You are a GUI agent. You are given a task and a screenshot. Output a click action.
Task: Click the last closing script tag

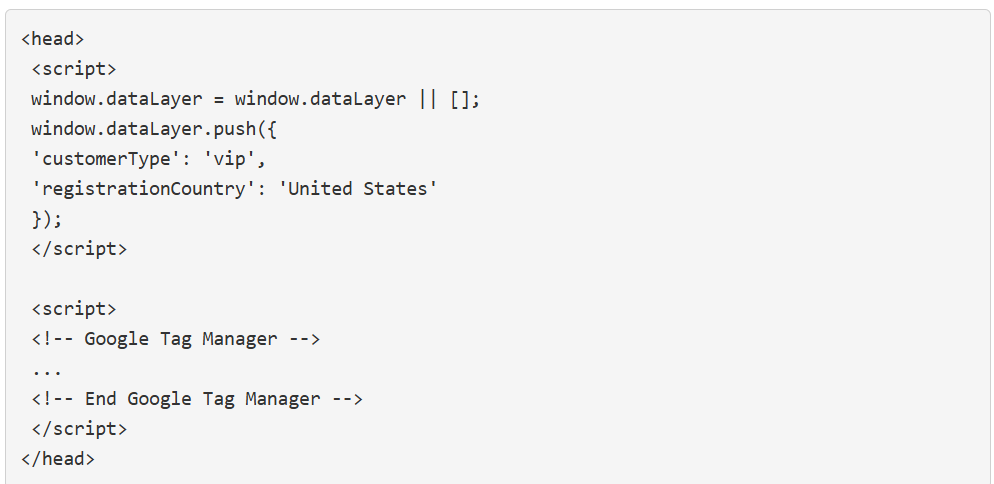pos(79,429)
